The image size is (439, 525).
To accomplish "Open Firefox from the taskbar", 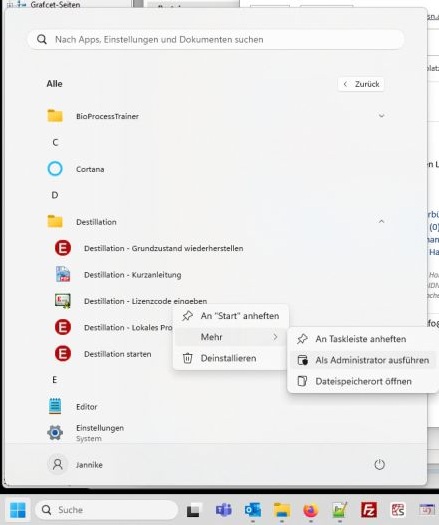I will (311, 510).
